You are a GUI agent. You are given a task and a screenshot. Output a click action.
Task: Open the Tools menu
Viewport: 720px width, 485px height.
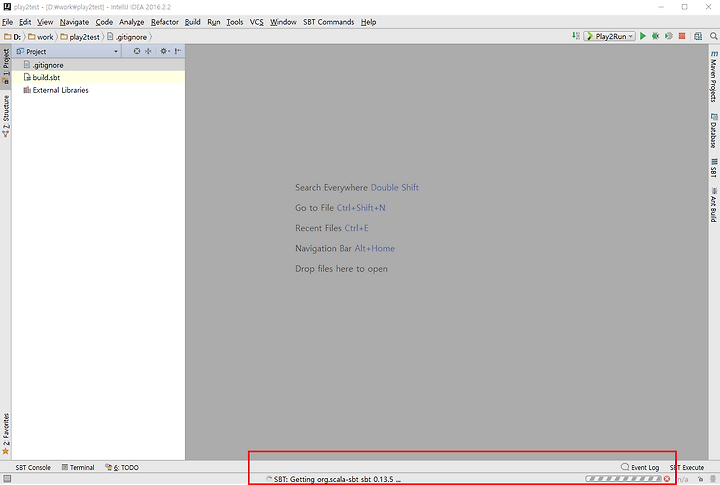[235, 22]
